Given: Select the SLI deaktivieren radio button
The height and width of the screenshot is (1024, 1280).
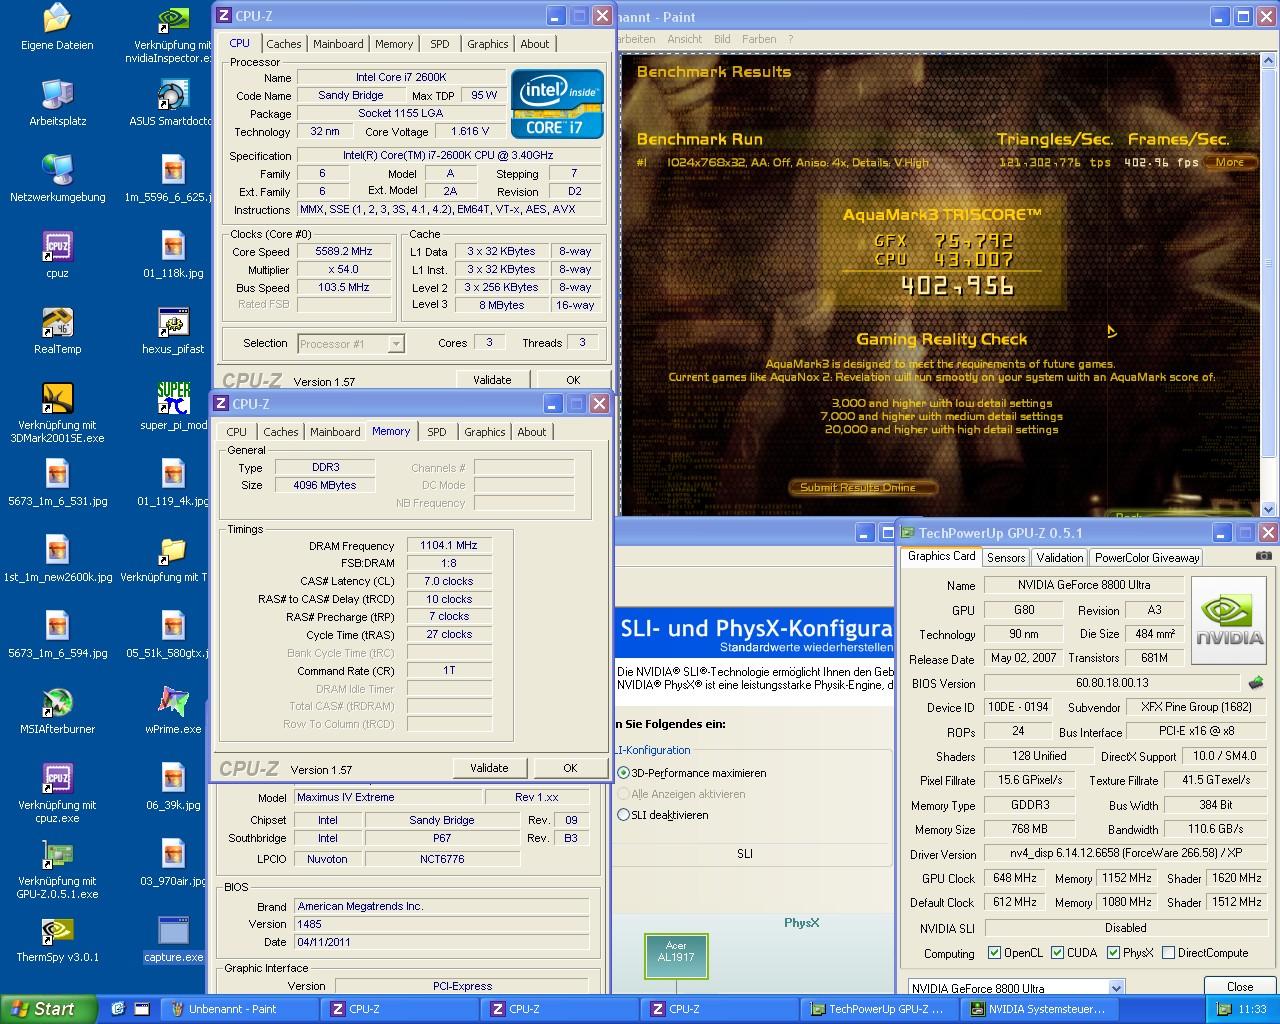Looking at the screenshot, I should click(624, 815).
